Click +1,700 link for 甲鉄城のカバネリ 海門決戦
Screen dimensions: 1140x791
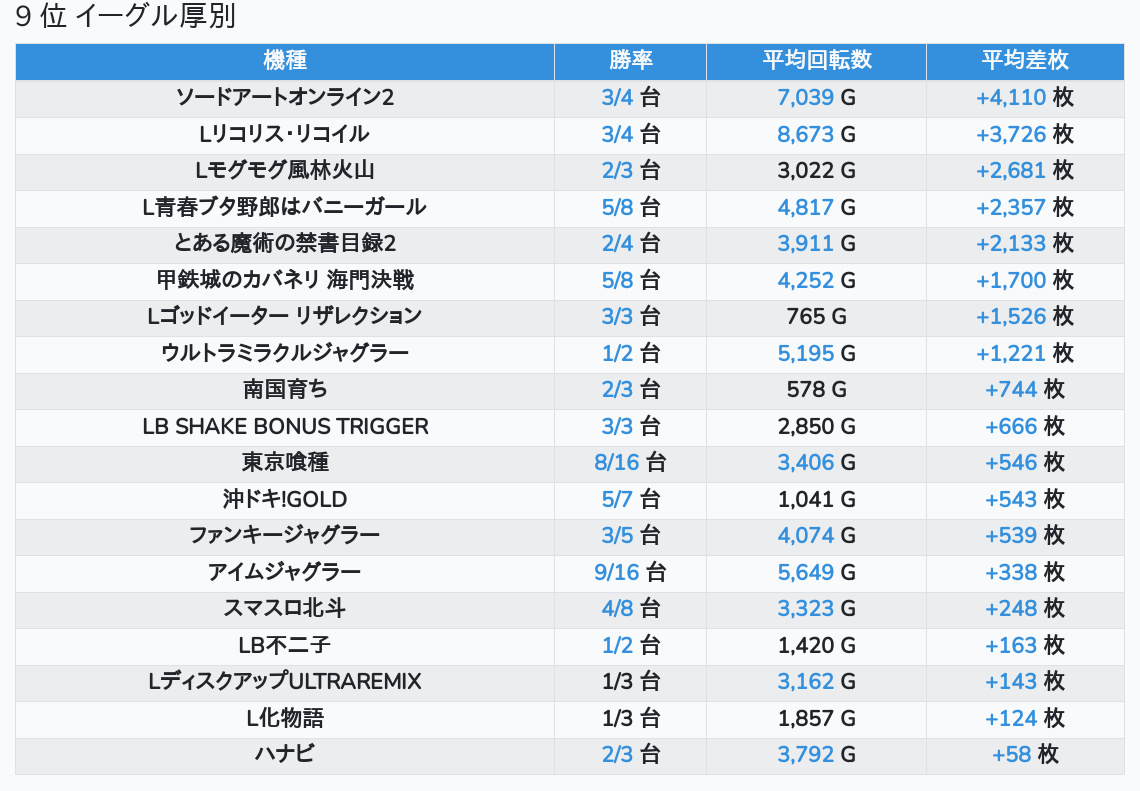(1011, 280)
